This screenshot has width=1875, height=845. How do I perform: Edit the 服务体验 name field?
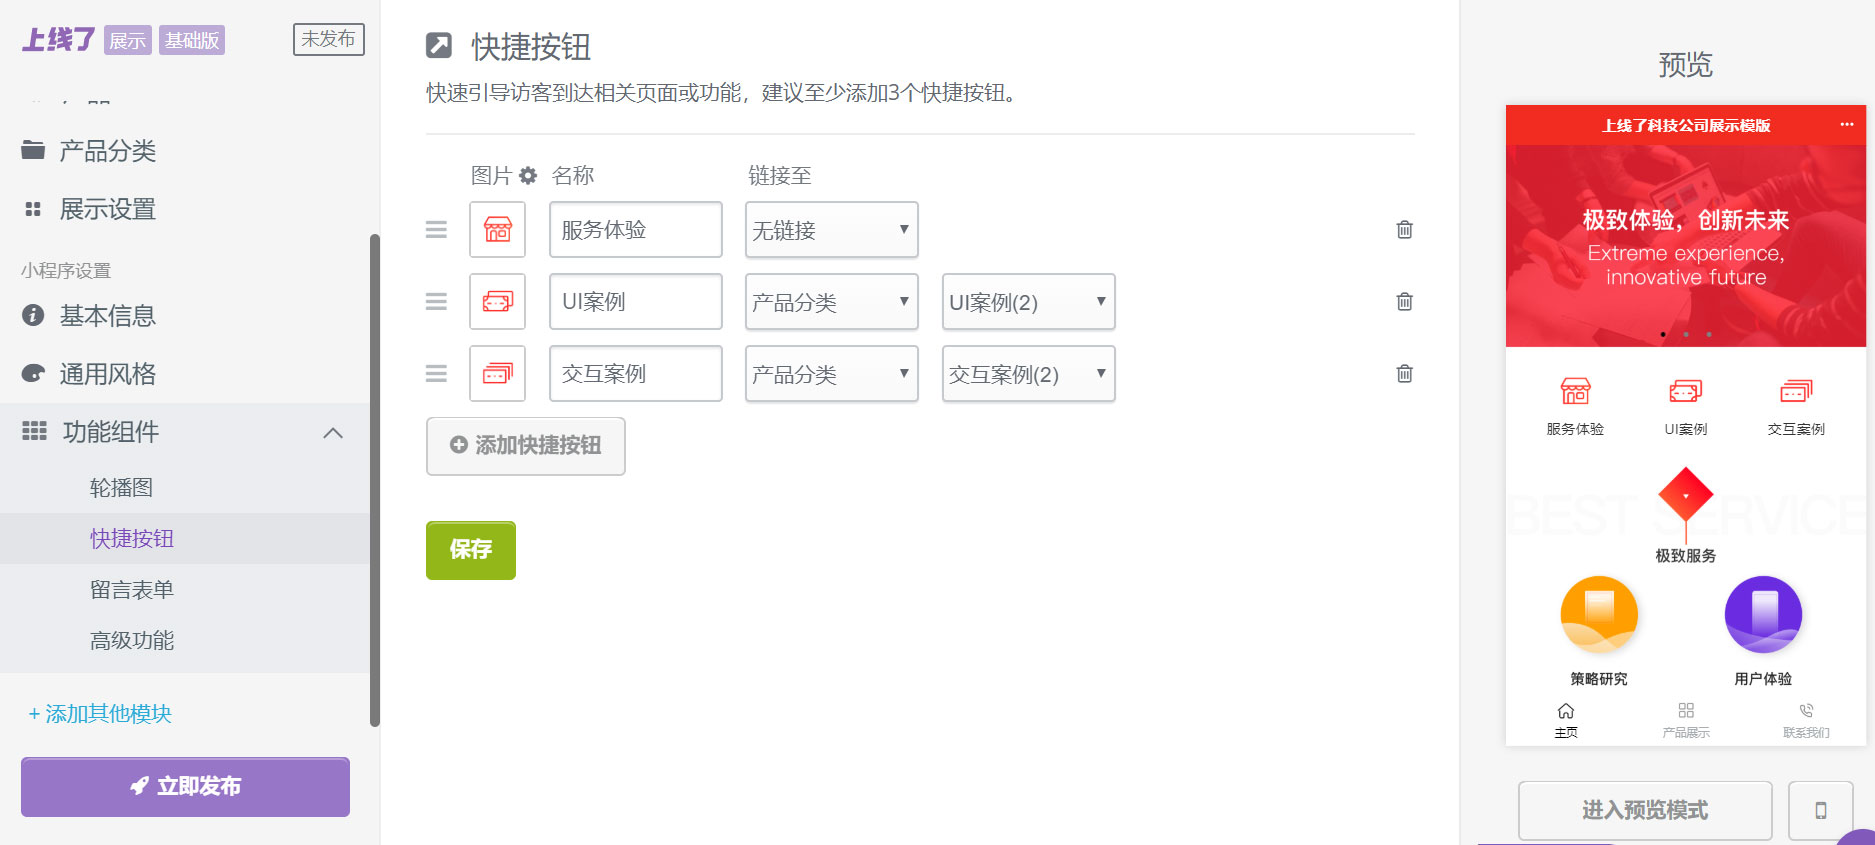pos(636,230)
